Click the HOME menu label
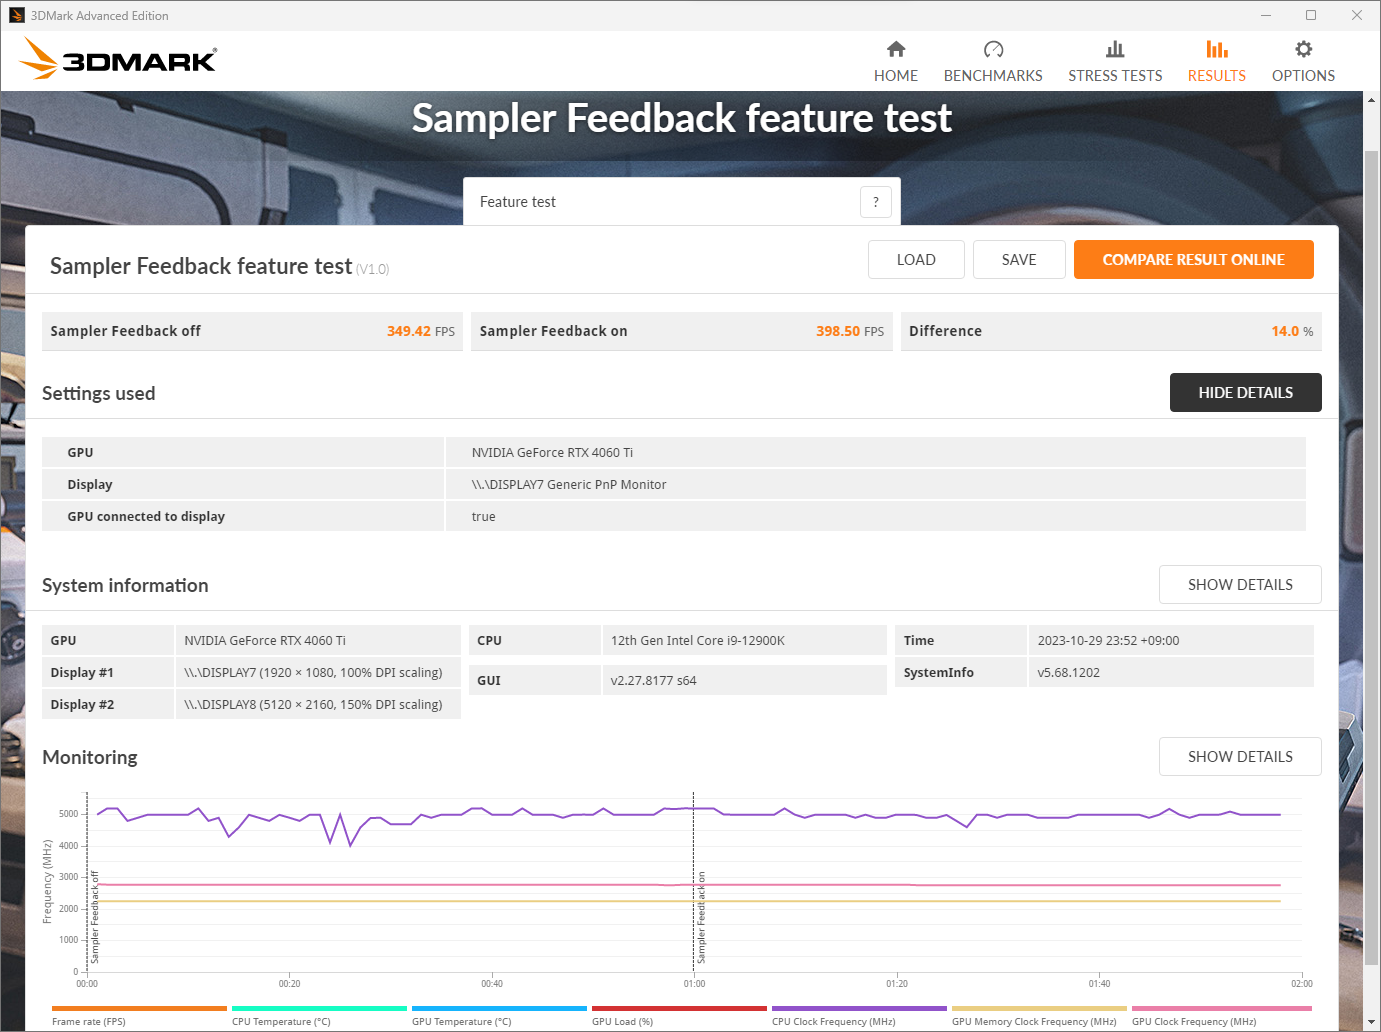The image size is (1381, 1032). point(896,76)
